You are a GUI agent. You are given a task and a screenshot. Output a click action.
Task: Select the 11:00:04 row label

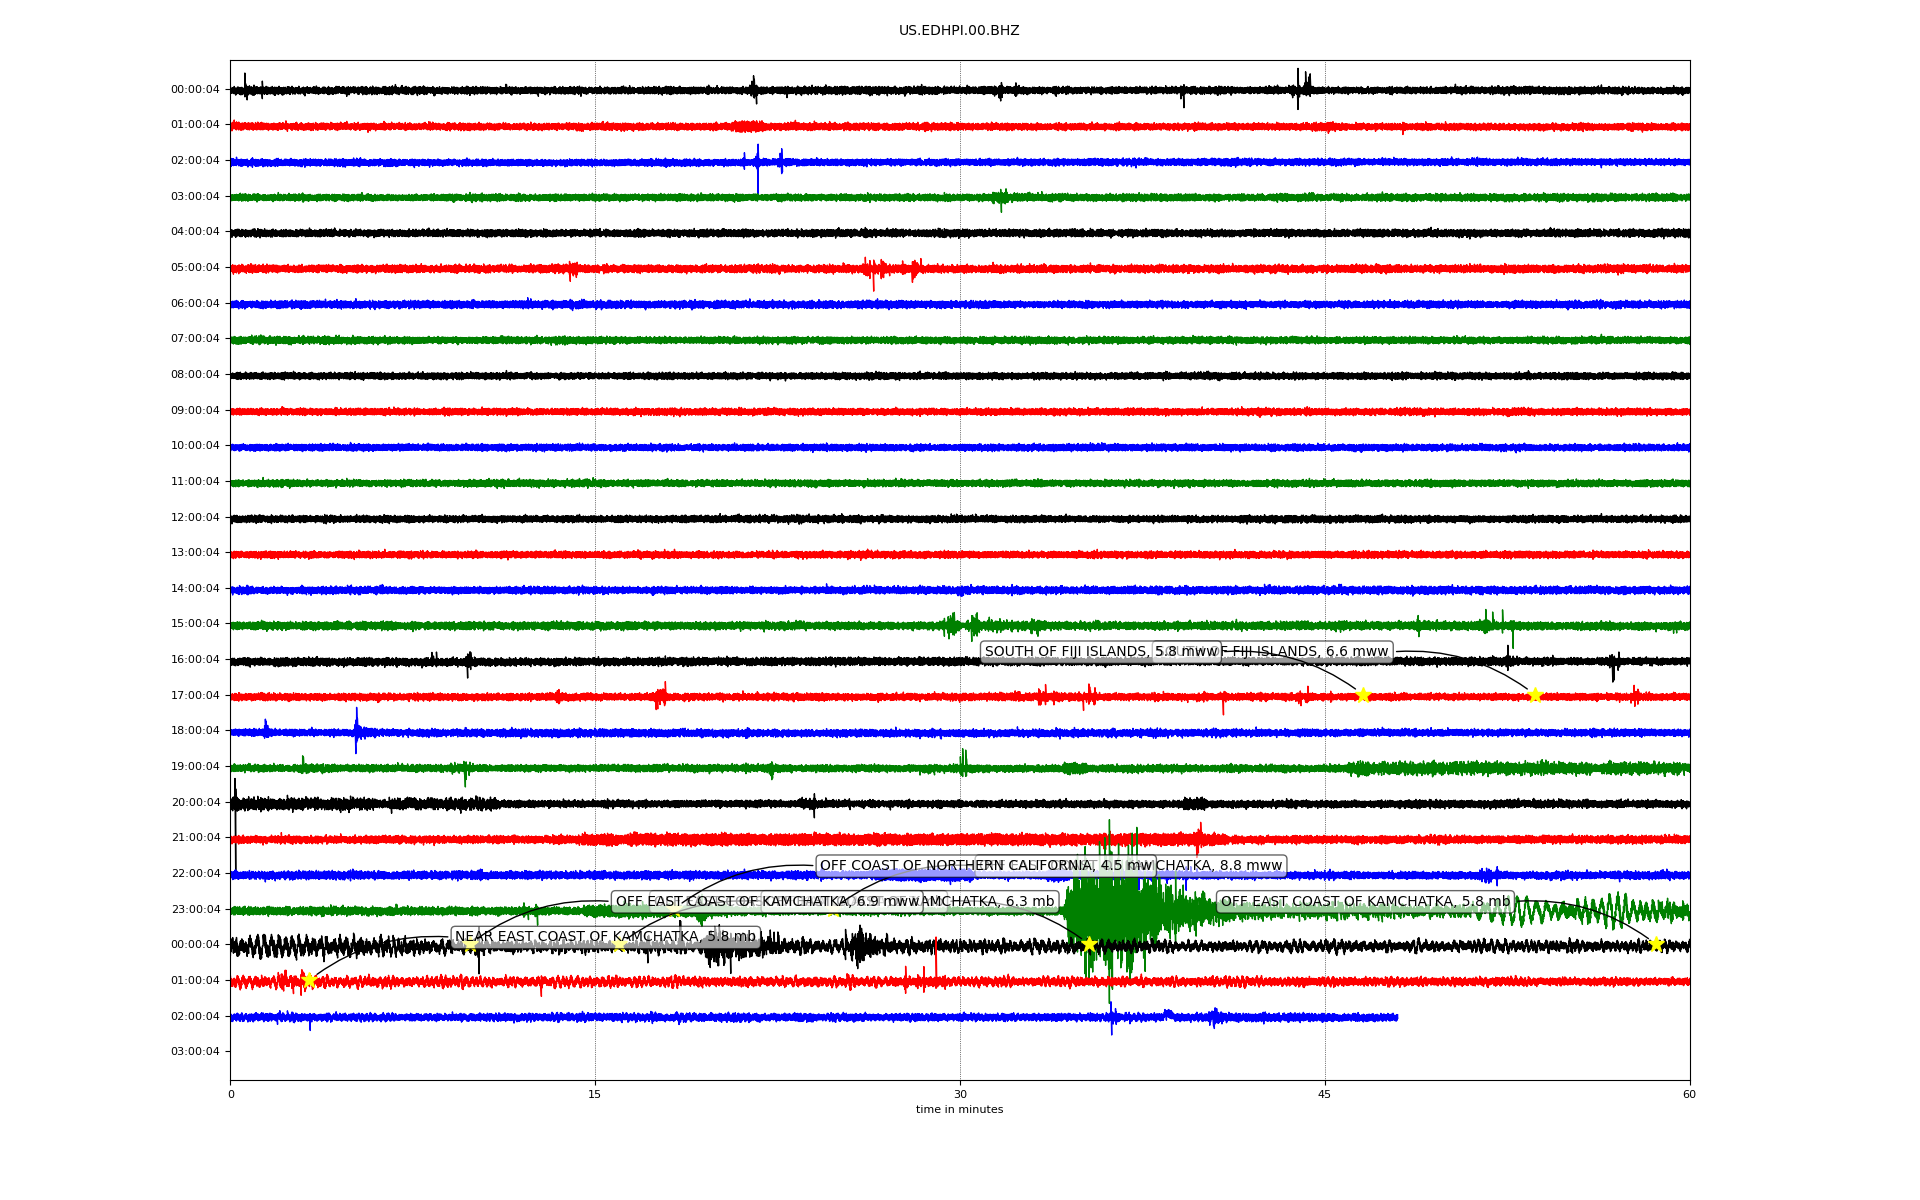(x=195, y=482)
